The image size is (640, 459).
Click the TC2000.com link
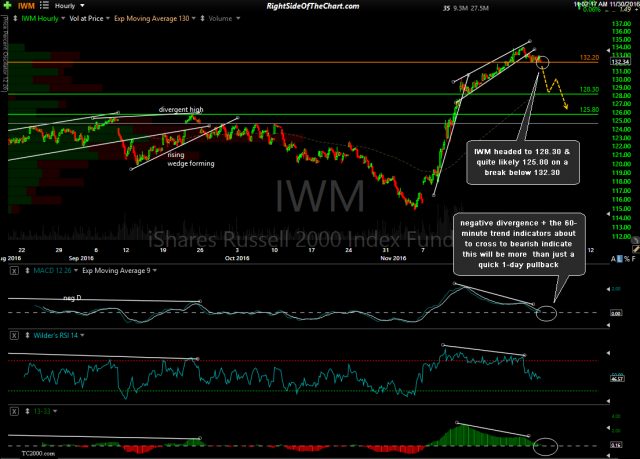[x=38, y=453]
